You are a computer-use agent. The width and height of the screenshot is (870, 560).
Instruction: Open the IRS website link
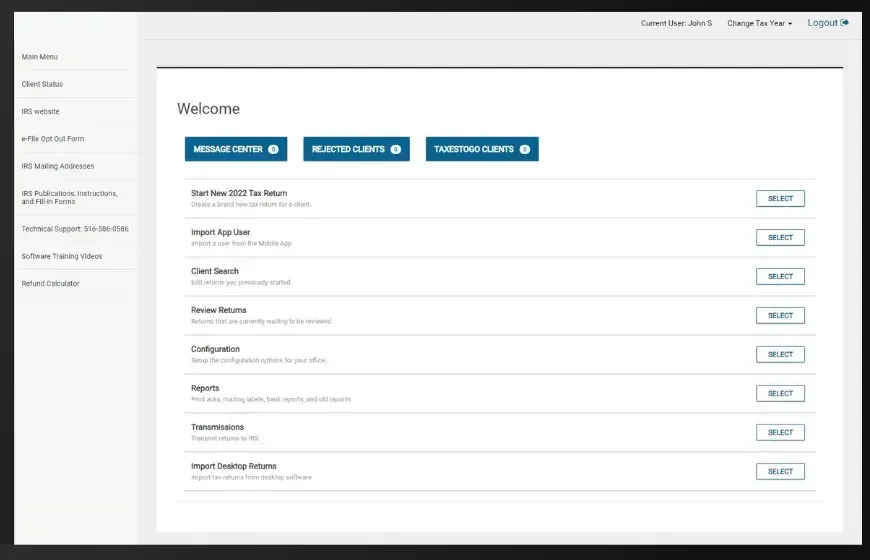pyautogui.click(x=40, y=112)
